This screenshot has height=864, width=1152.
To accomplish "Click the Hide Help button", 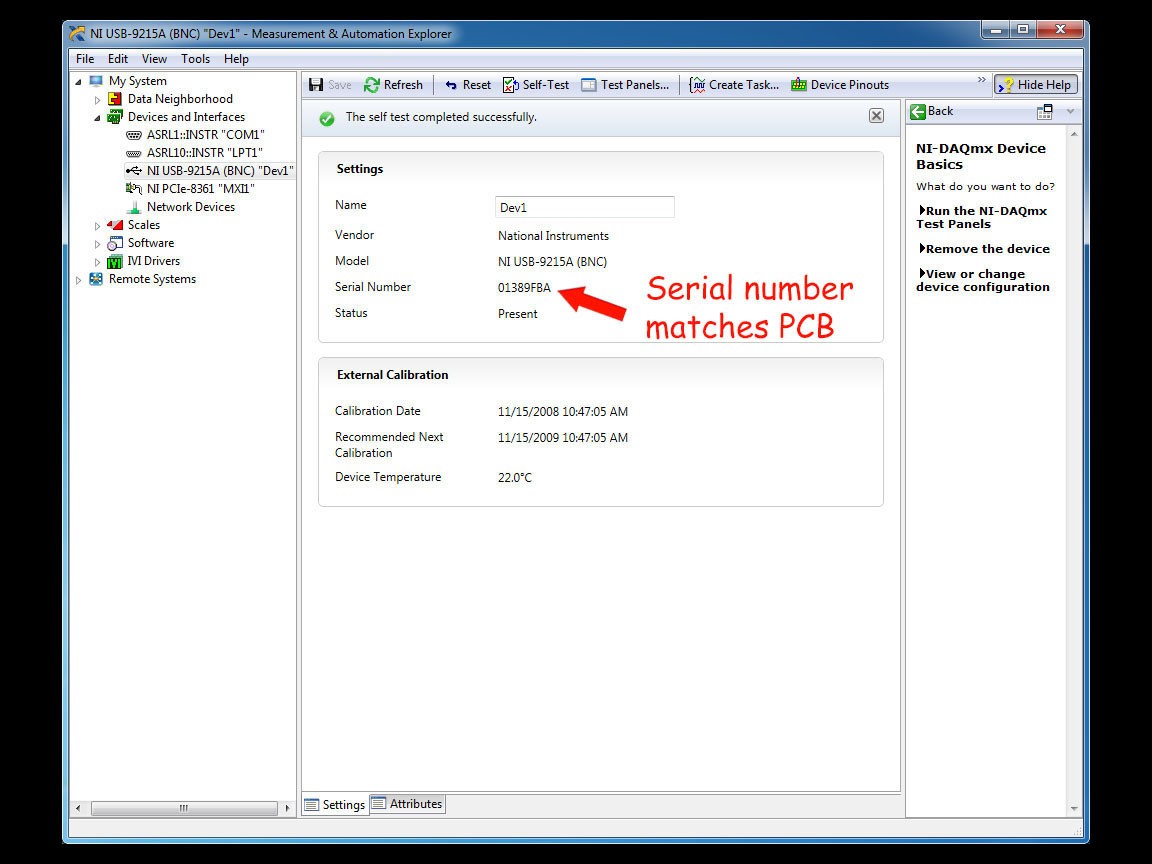I will pyautogui.click(x=1036, y=85).
